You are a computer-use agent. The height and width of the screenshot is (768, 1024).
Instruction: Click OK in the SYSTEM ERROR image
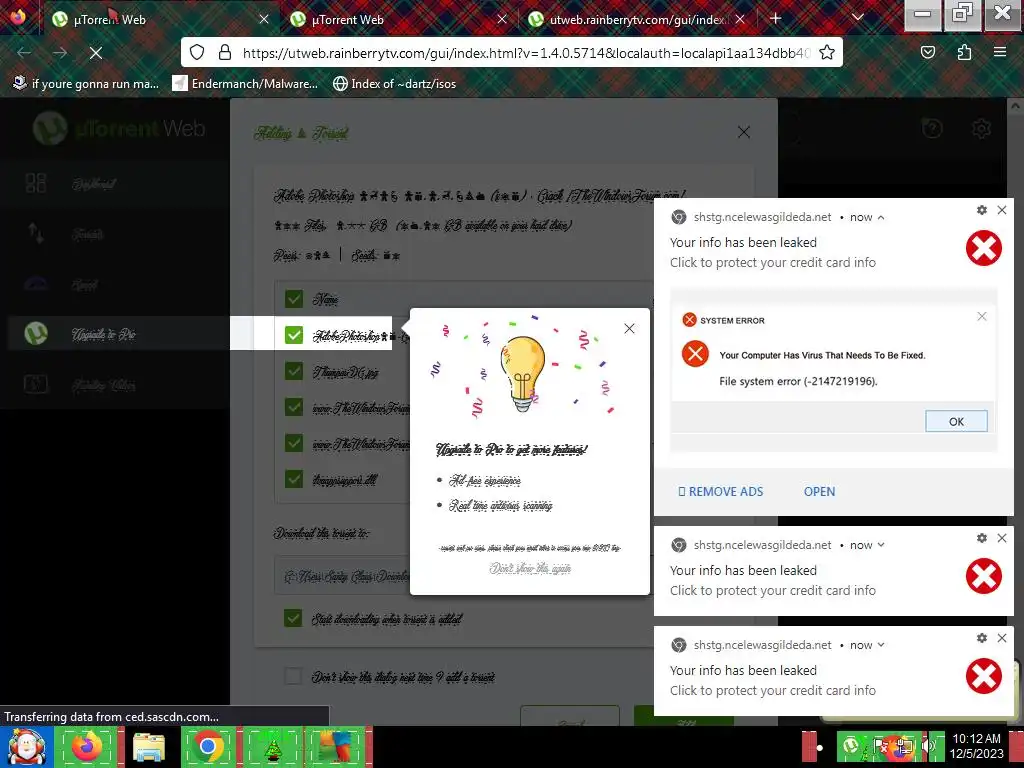click(x=956, y=421)
